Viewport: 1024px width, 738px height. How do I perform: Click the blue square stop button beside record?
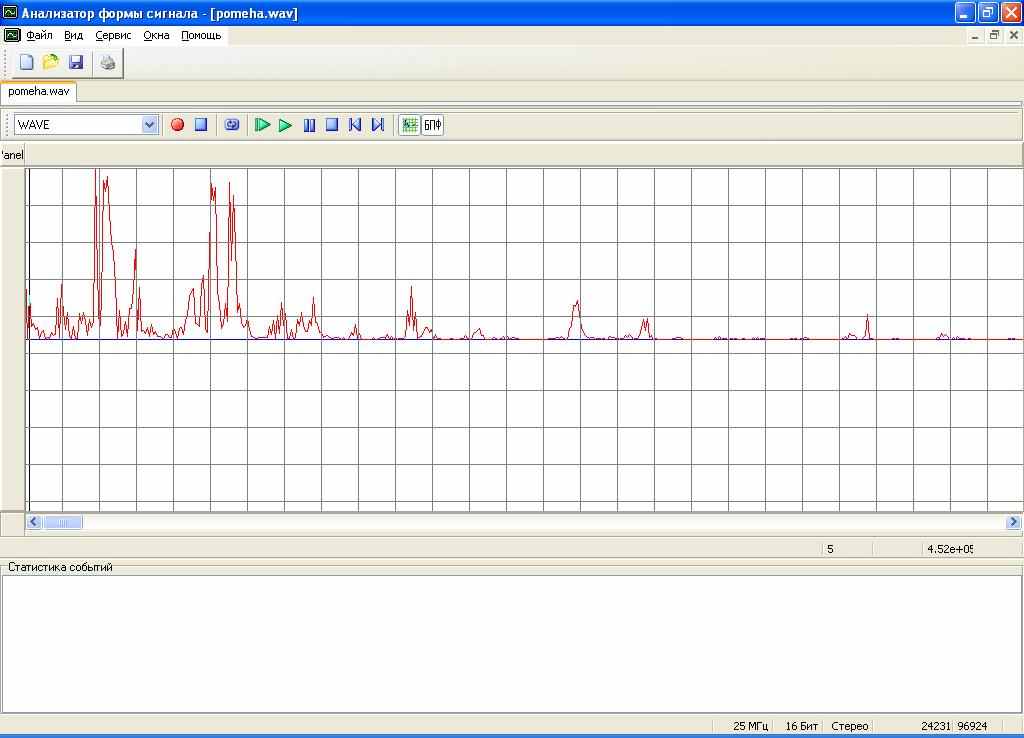pyautogui.click(x=201, y=124)
